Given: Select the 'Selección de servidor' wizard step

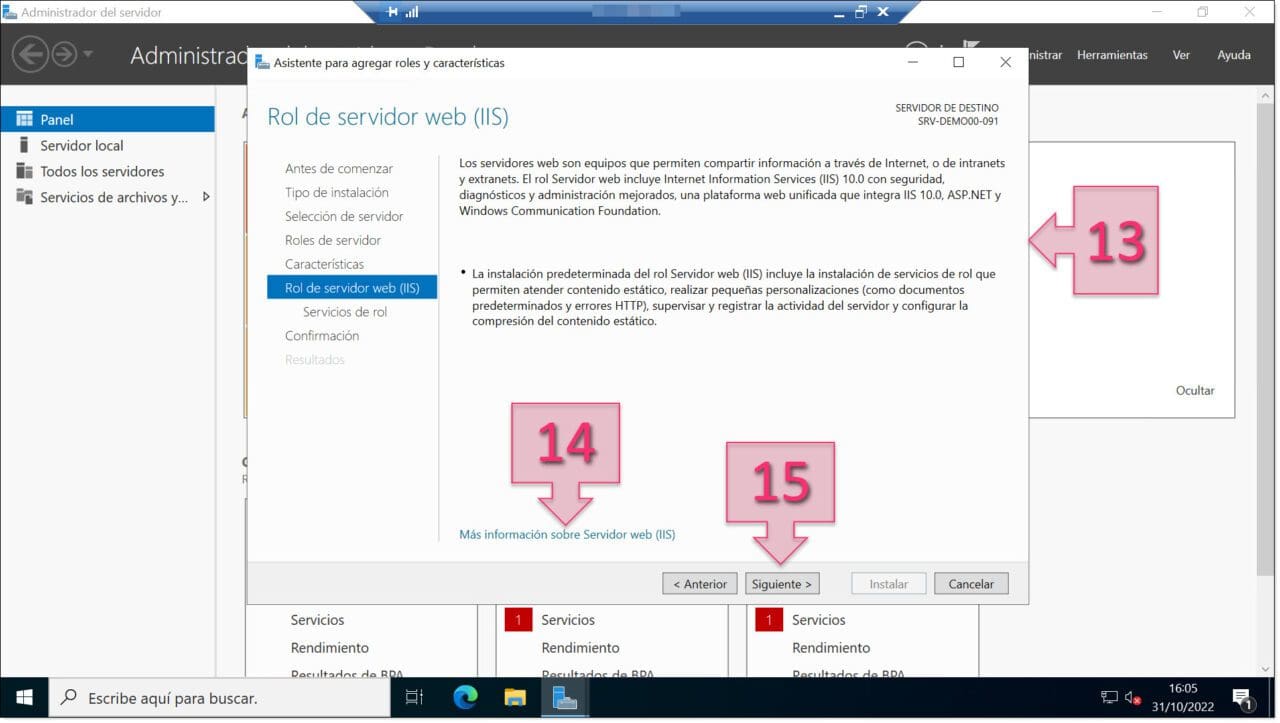Looking at the screenshot, I should (x=344, y=217).
